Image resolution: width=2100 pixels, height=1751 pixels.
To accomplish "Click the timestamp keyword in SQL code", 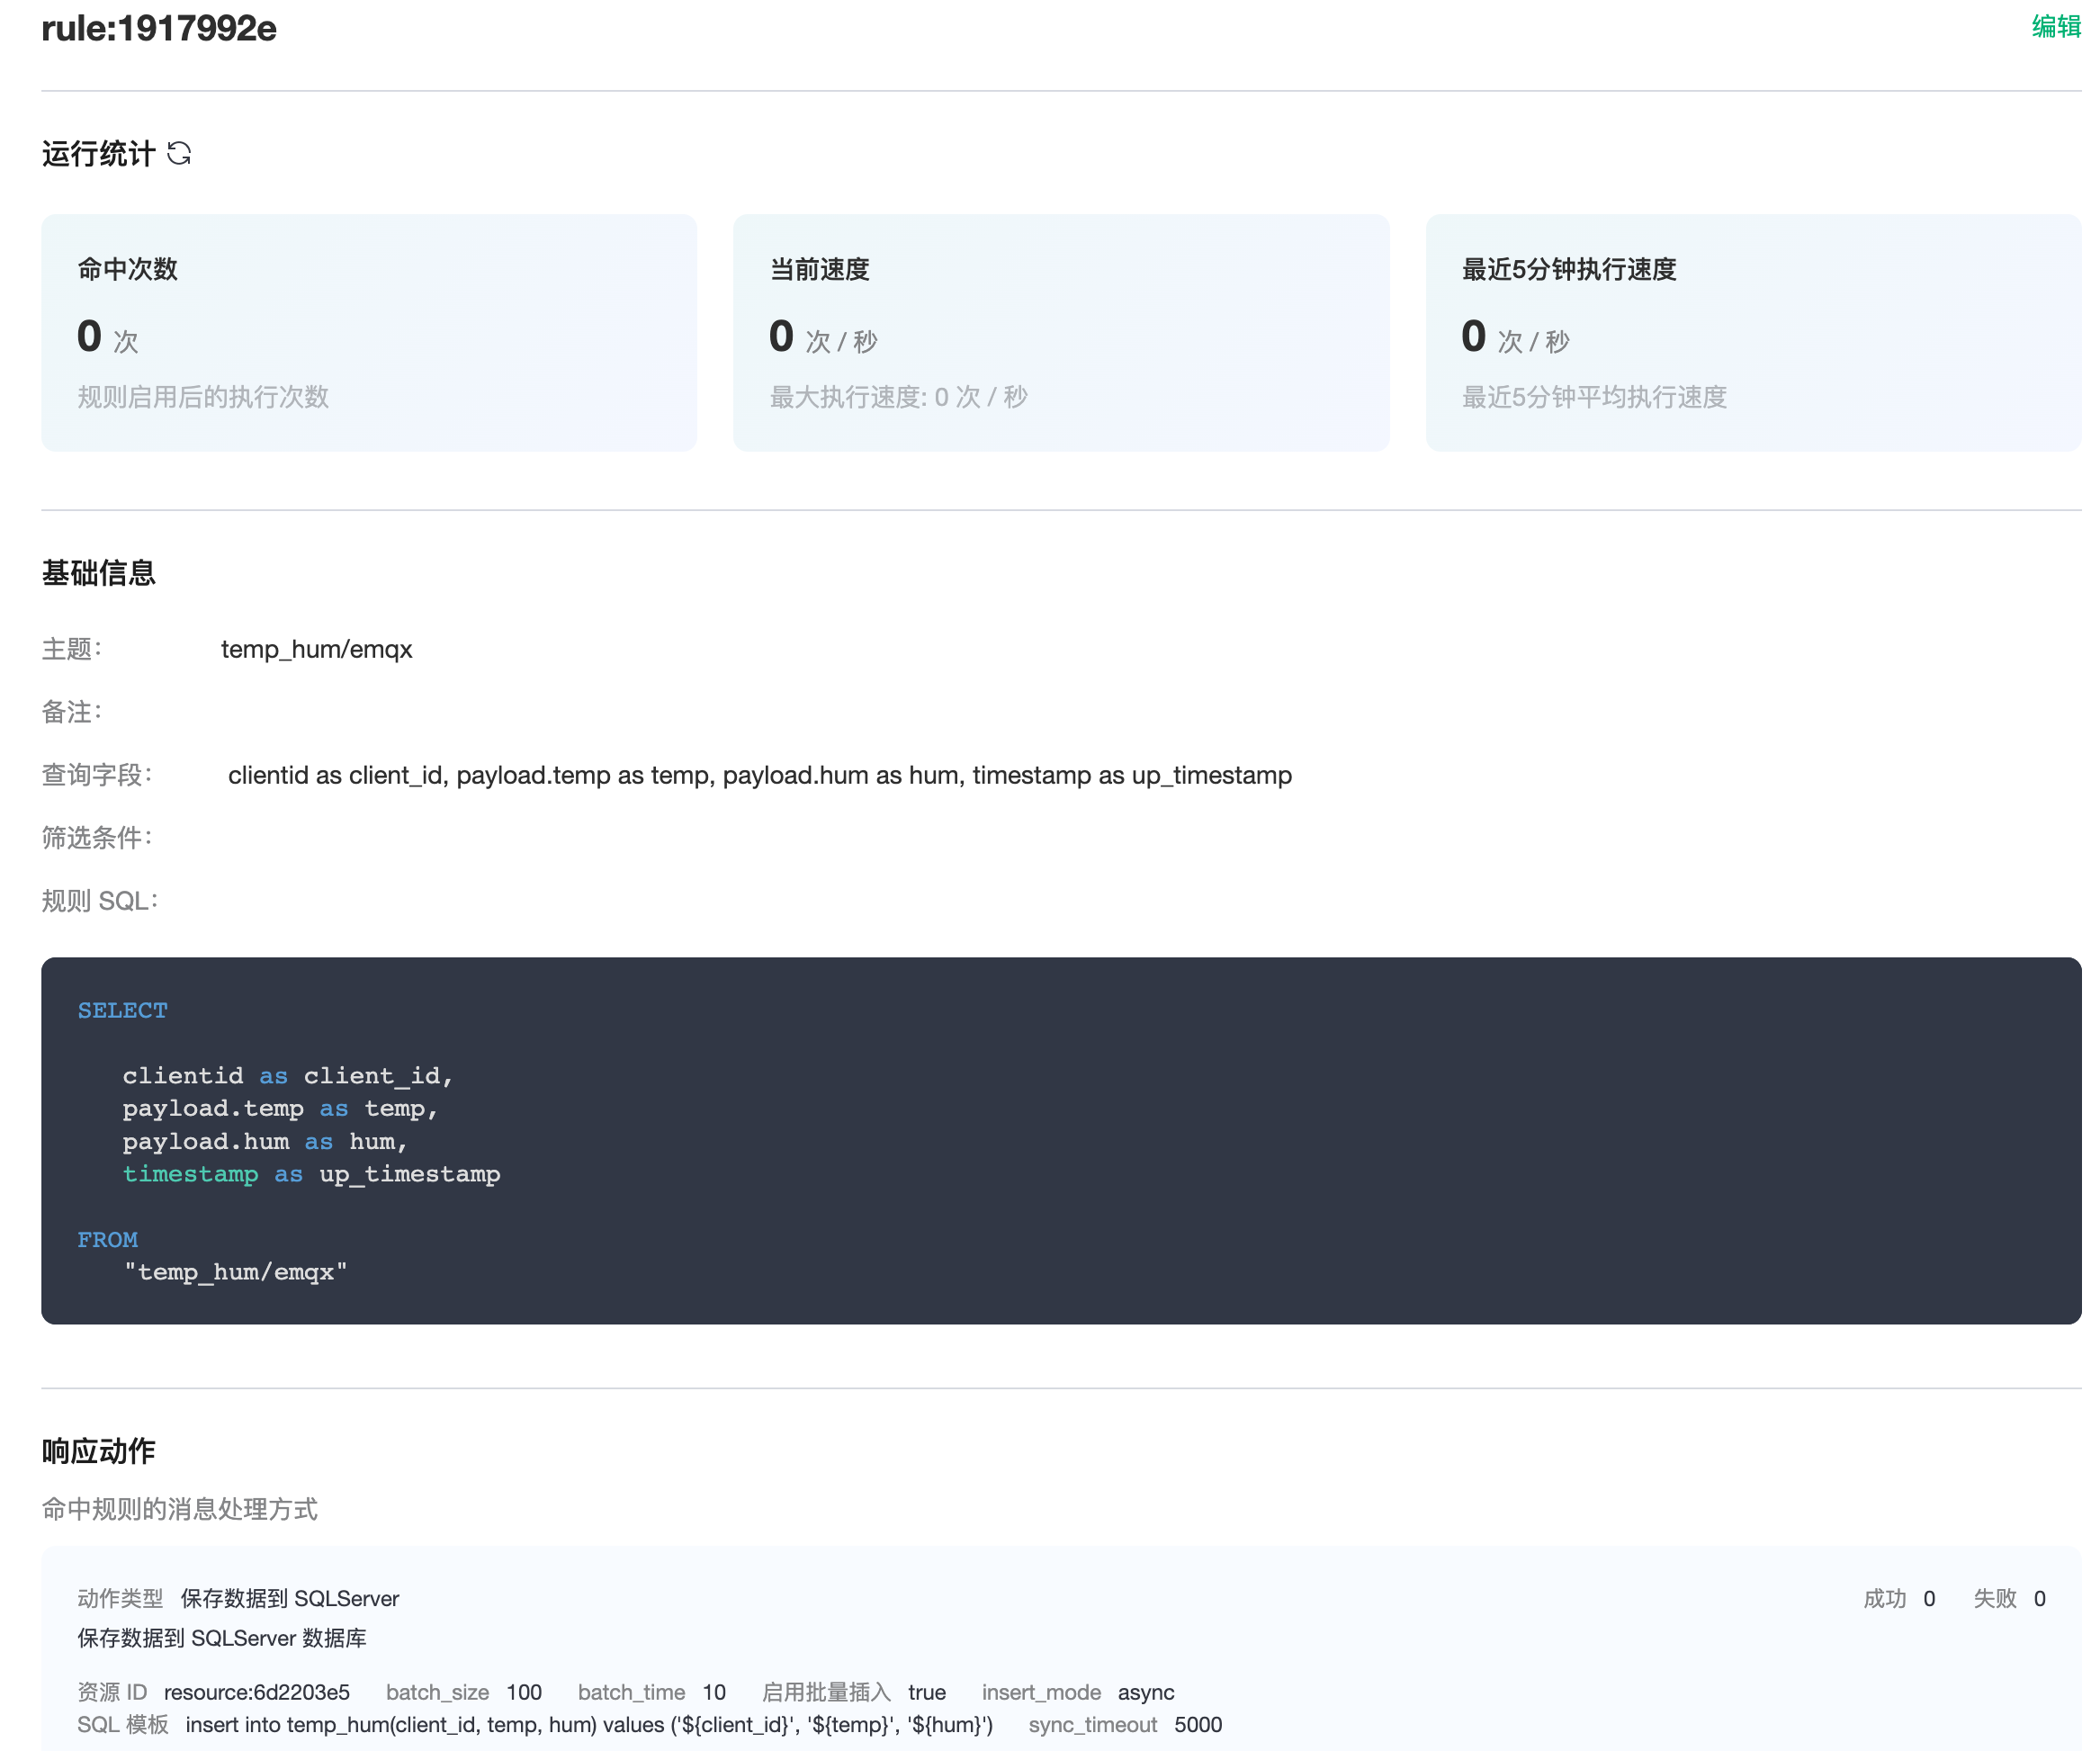I will coord(190,1174).
